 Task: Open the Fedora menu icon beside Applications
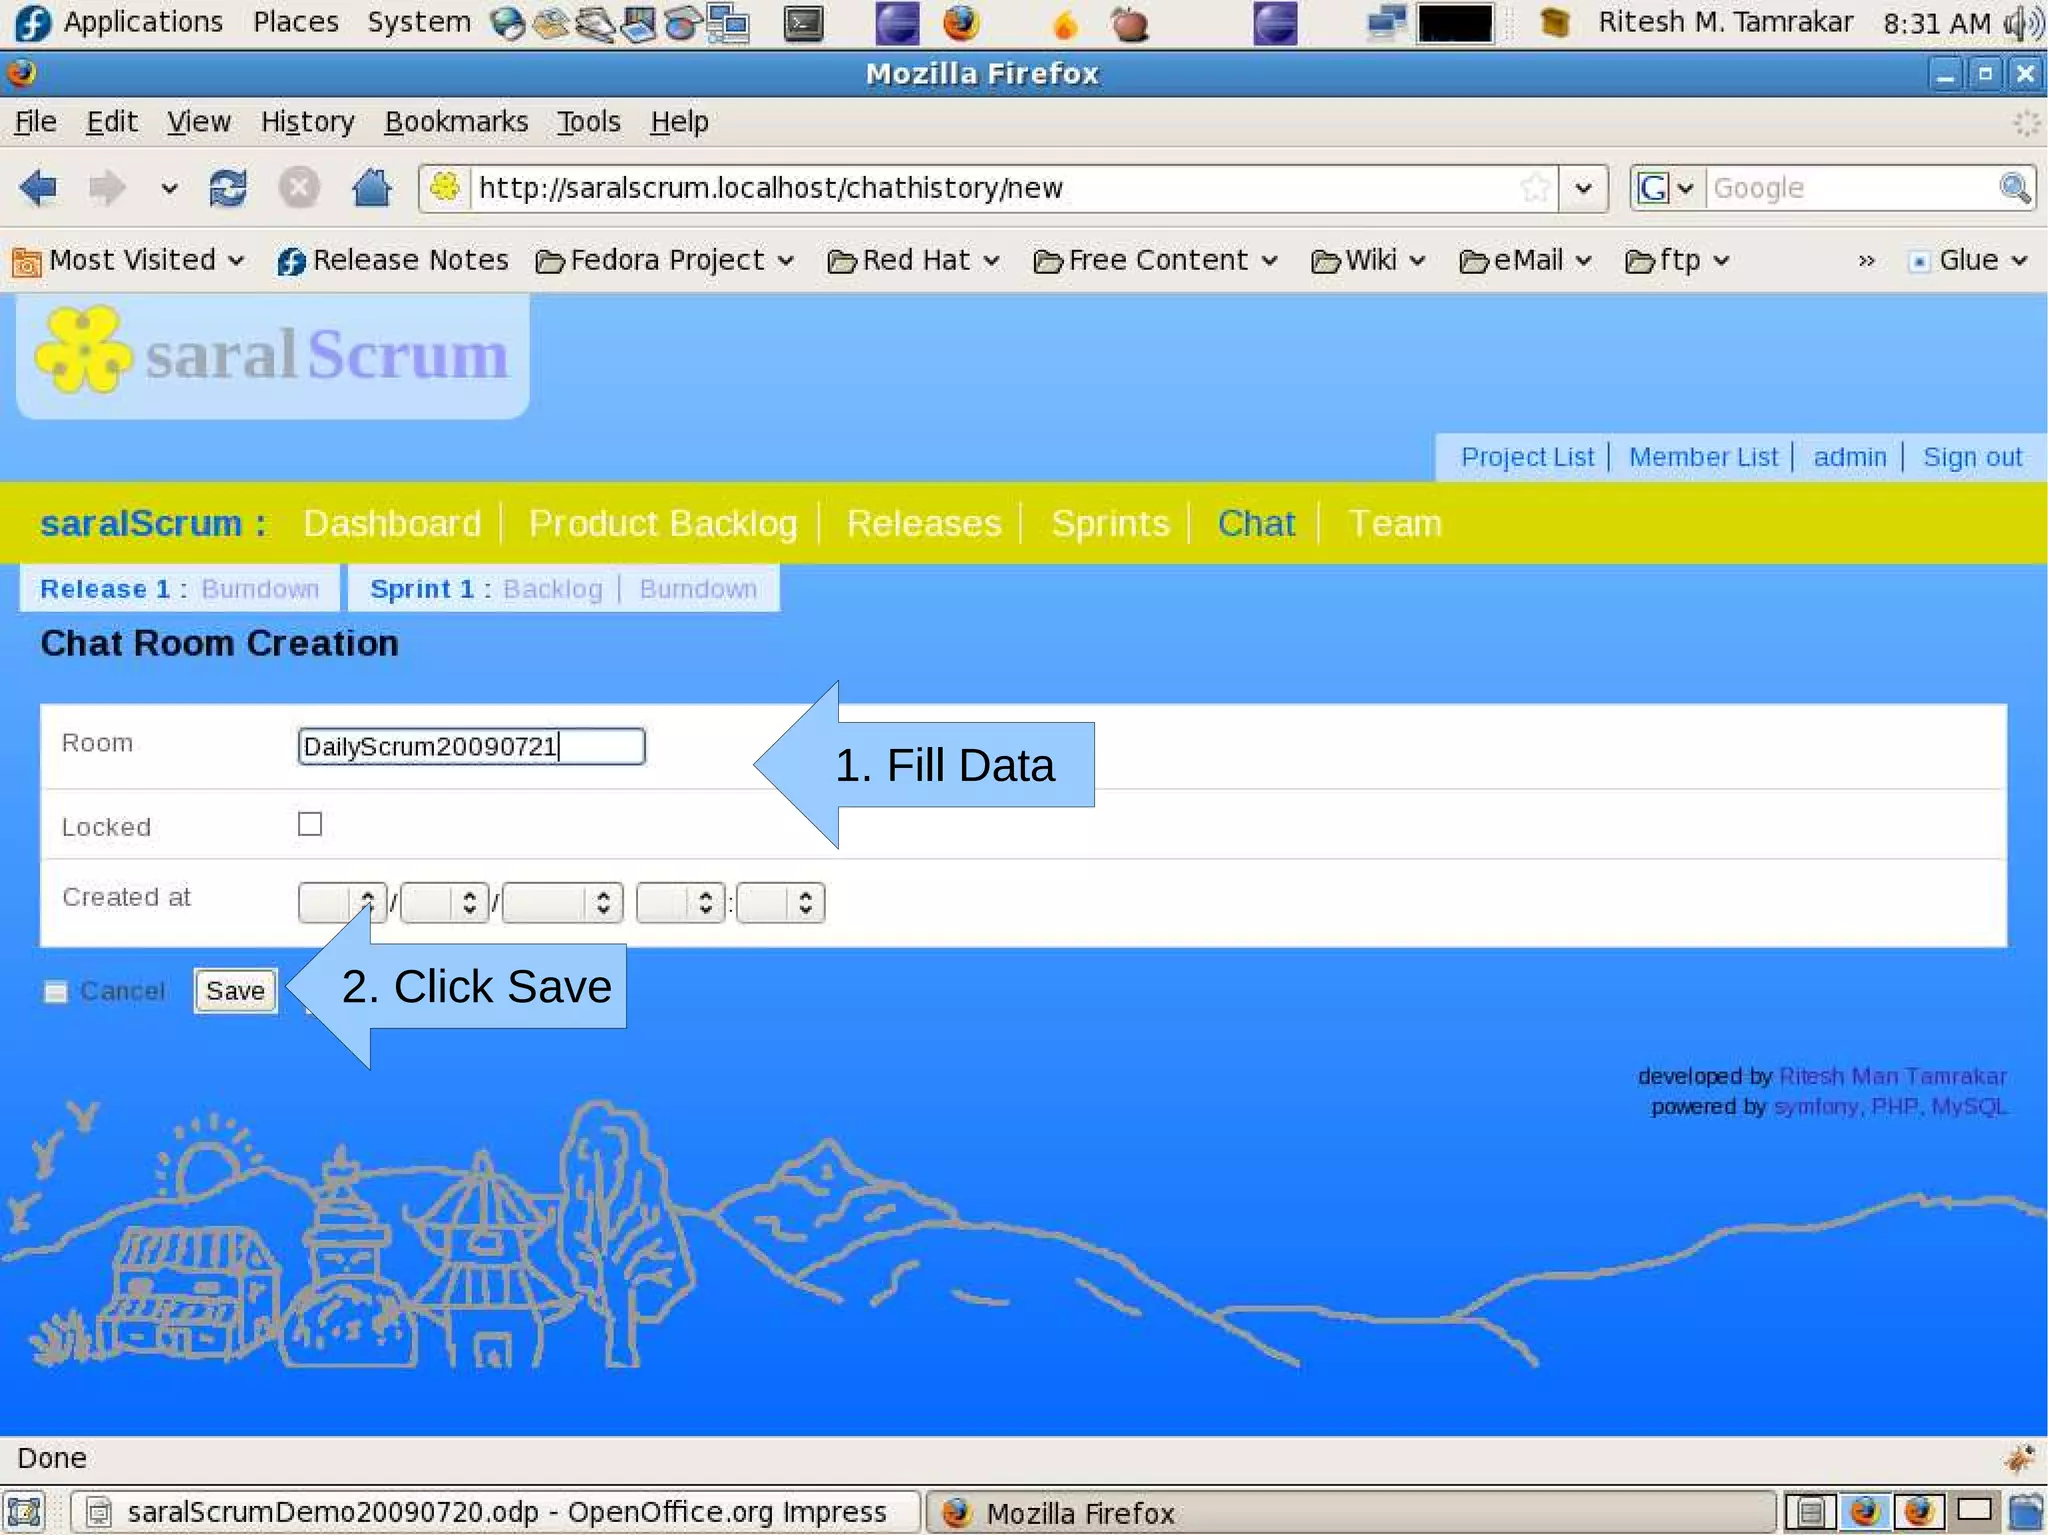pyautogui.click(x=31, y=22)
